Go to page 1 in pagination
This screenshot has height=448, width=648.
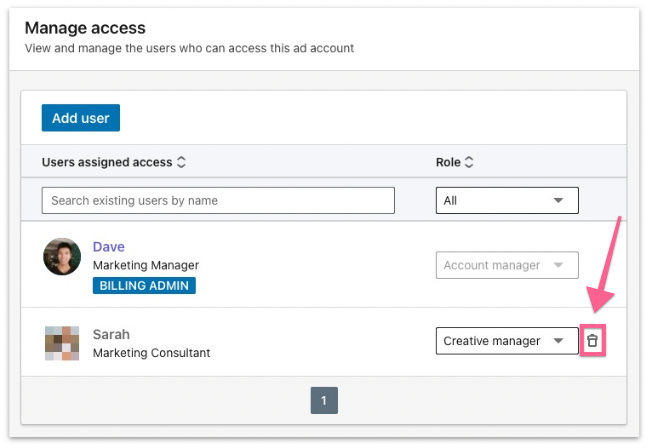point(324,400)
